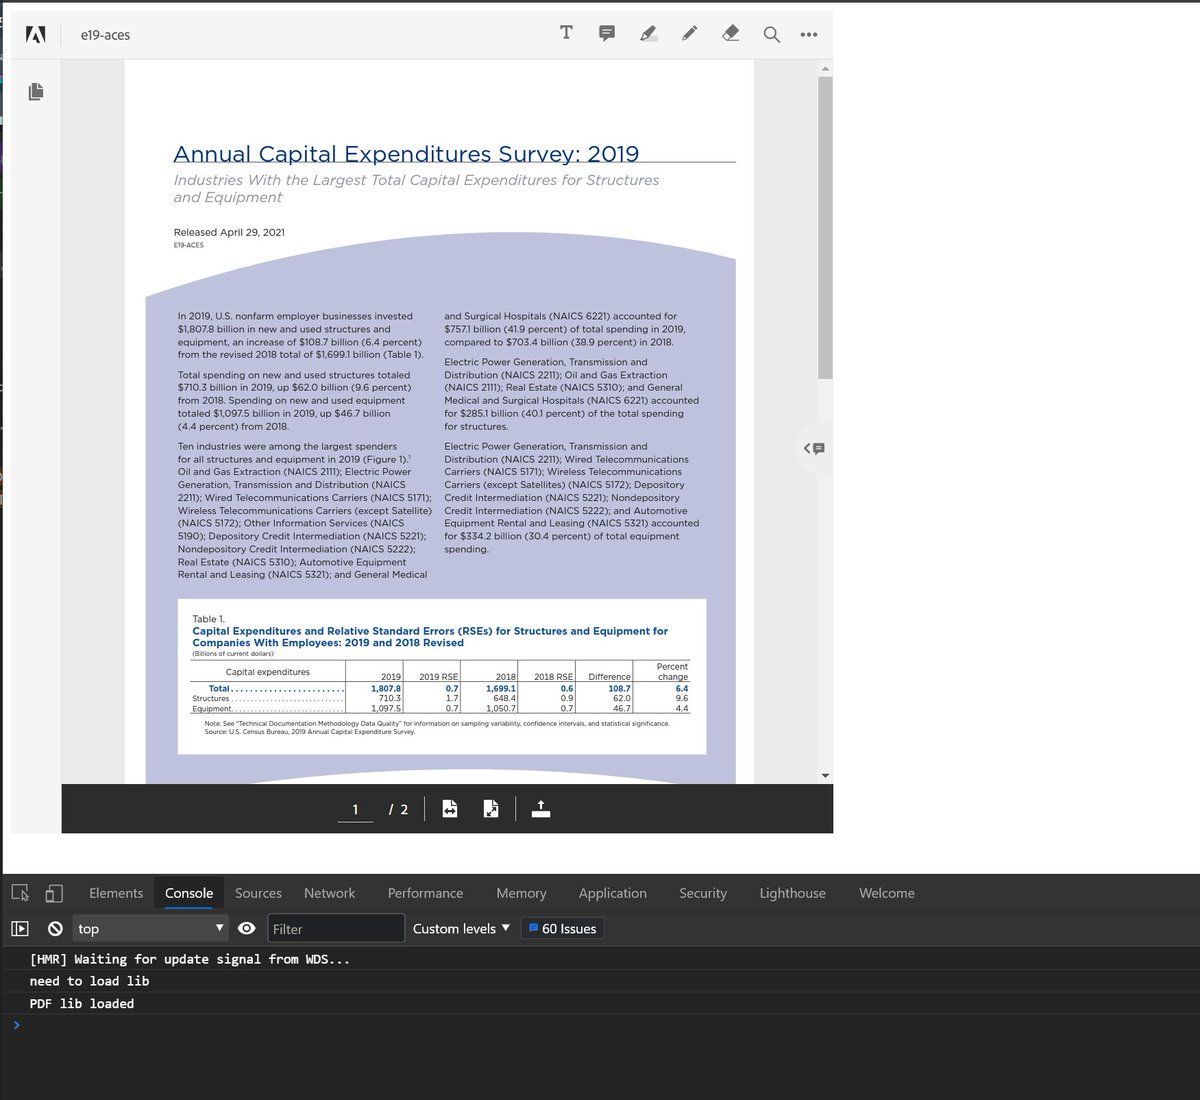1200x1100 pixels.
Task: Switch to the Network tab
Action: pos(329,893)
